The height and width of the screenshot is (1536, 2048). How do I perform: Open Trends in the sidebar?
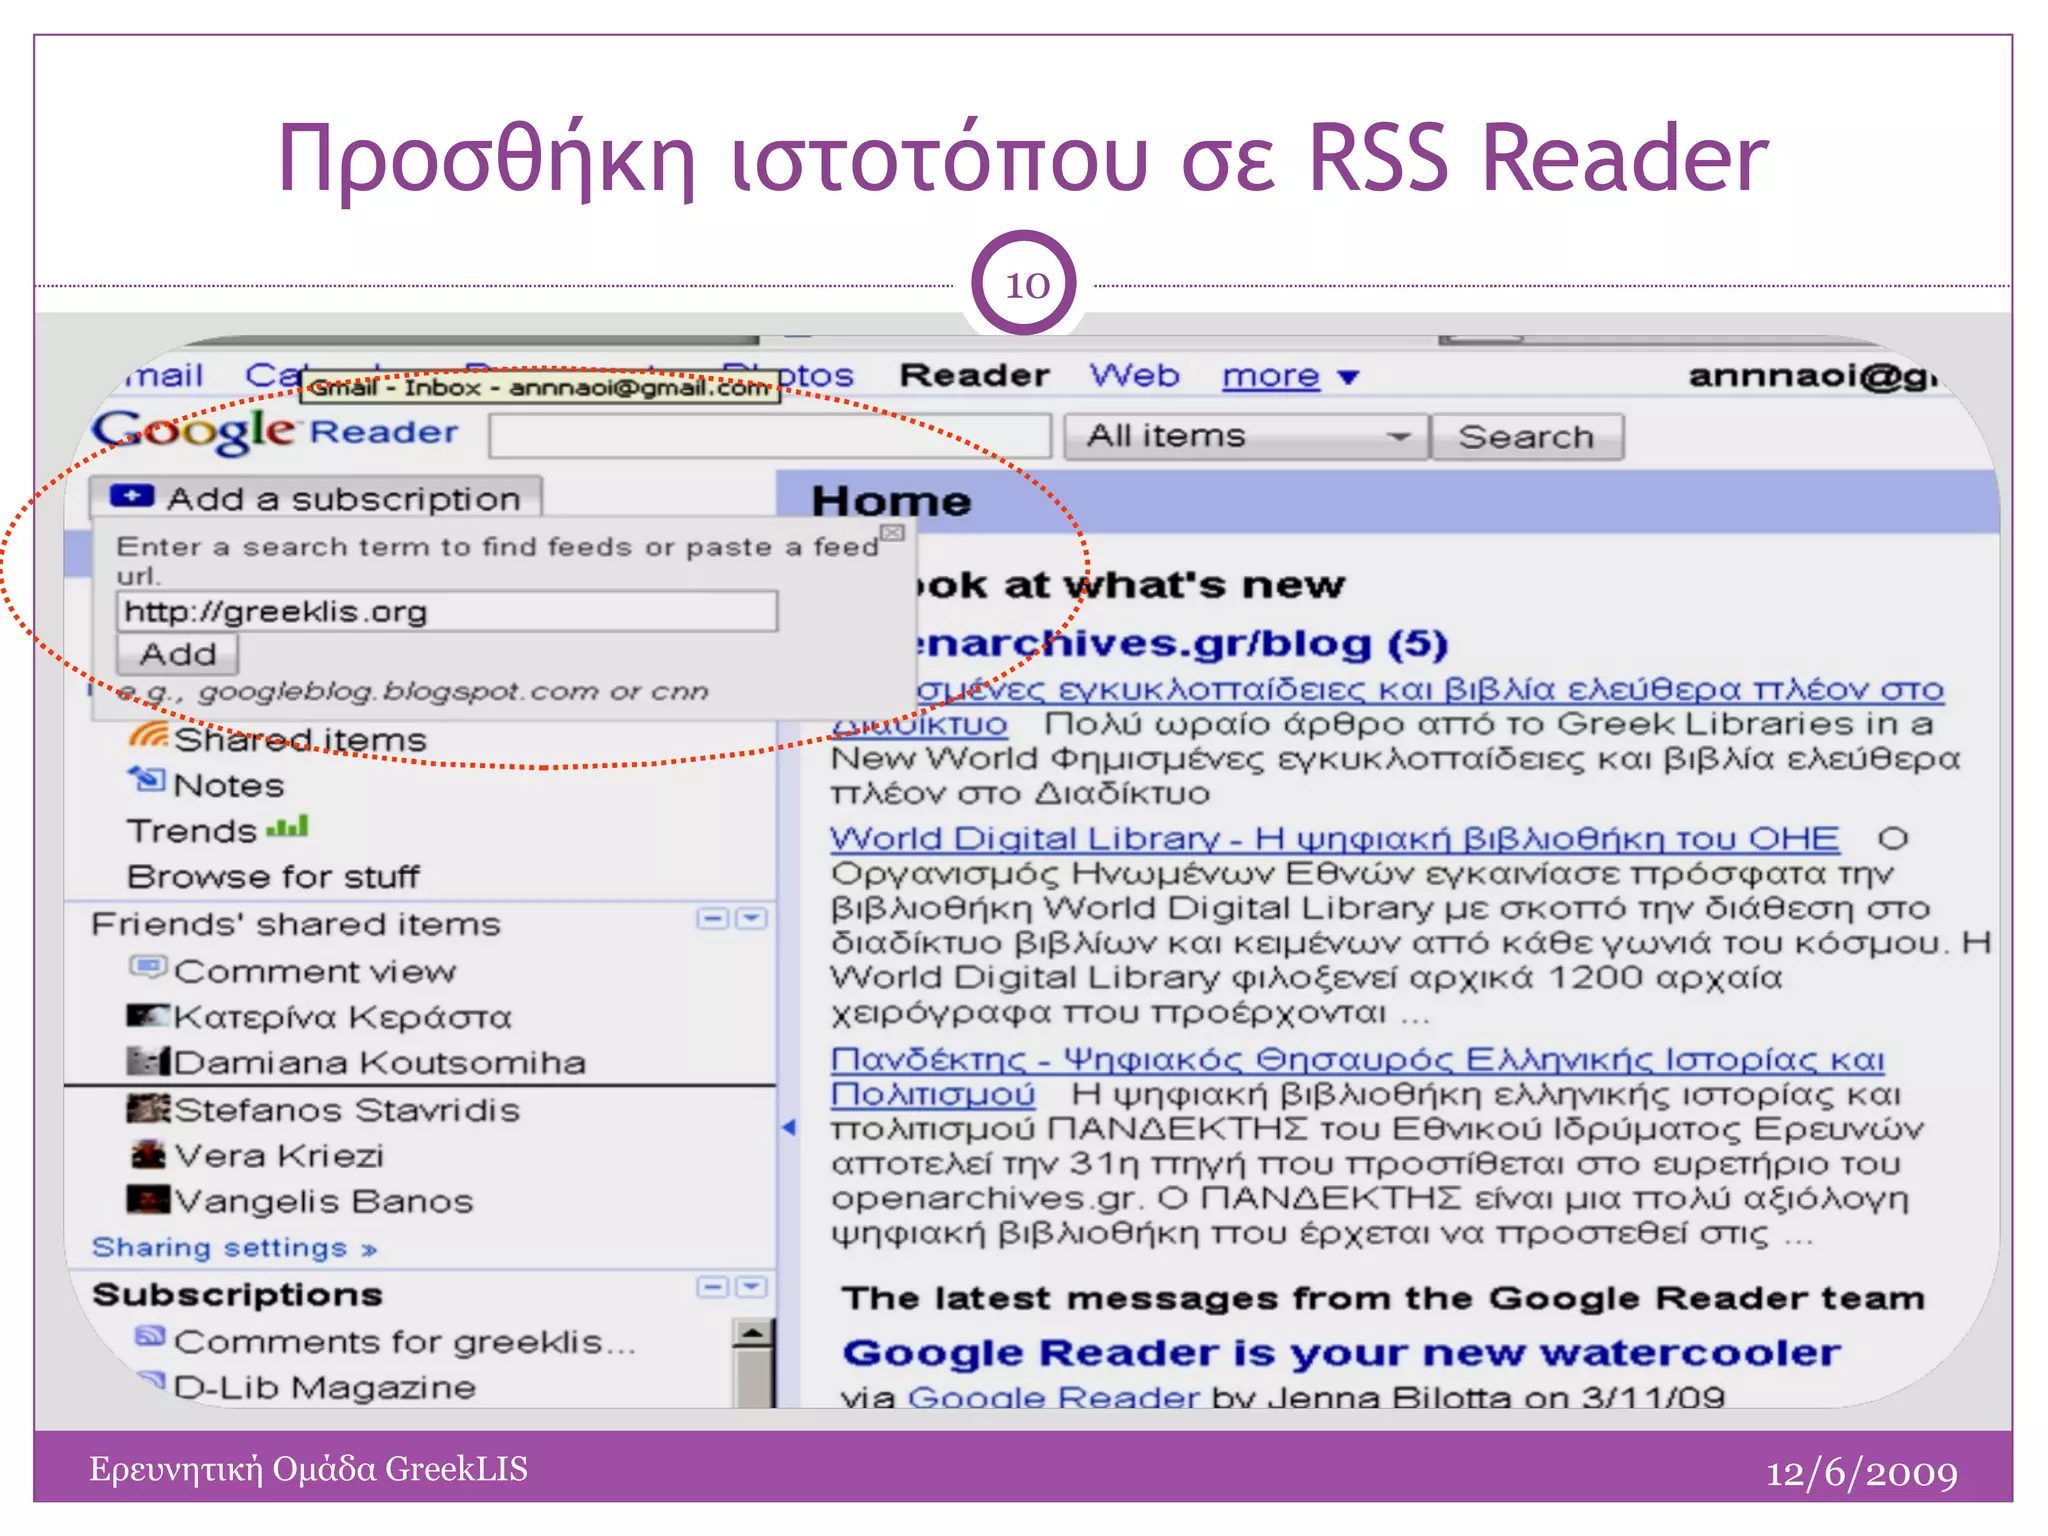click(192, 831)
